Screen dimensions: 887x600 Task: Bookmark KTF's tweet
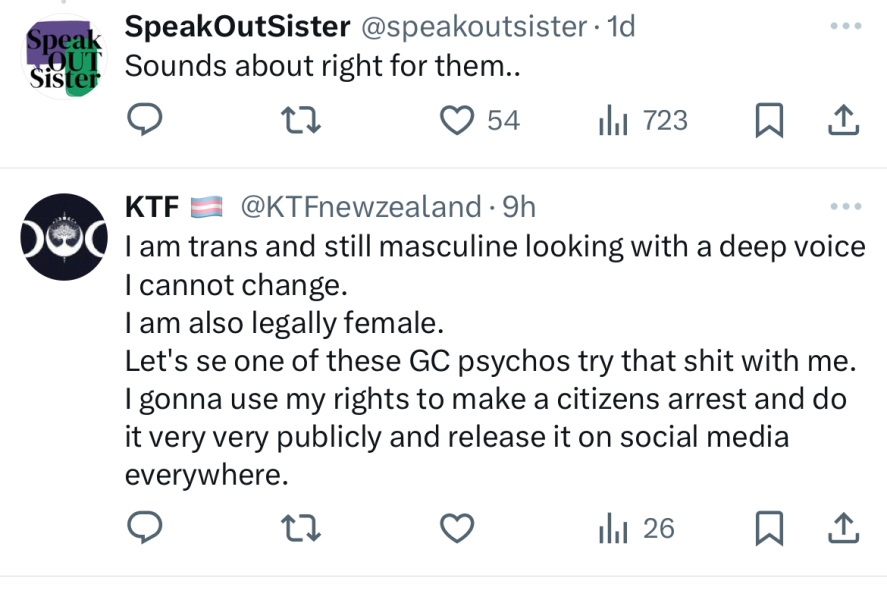768,528
